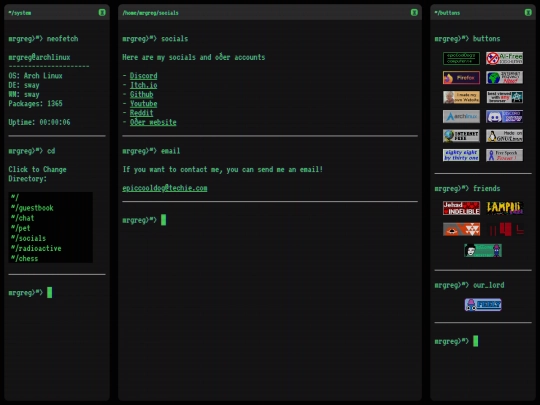The width and height of the screenshot is (540, 405).
Task: Click the 'OS: Arch Linux' line
Action: (x=35, y=76)
